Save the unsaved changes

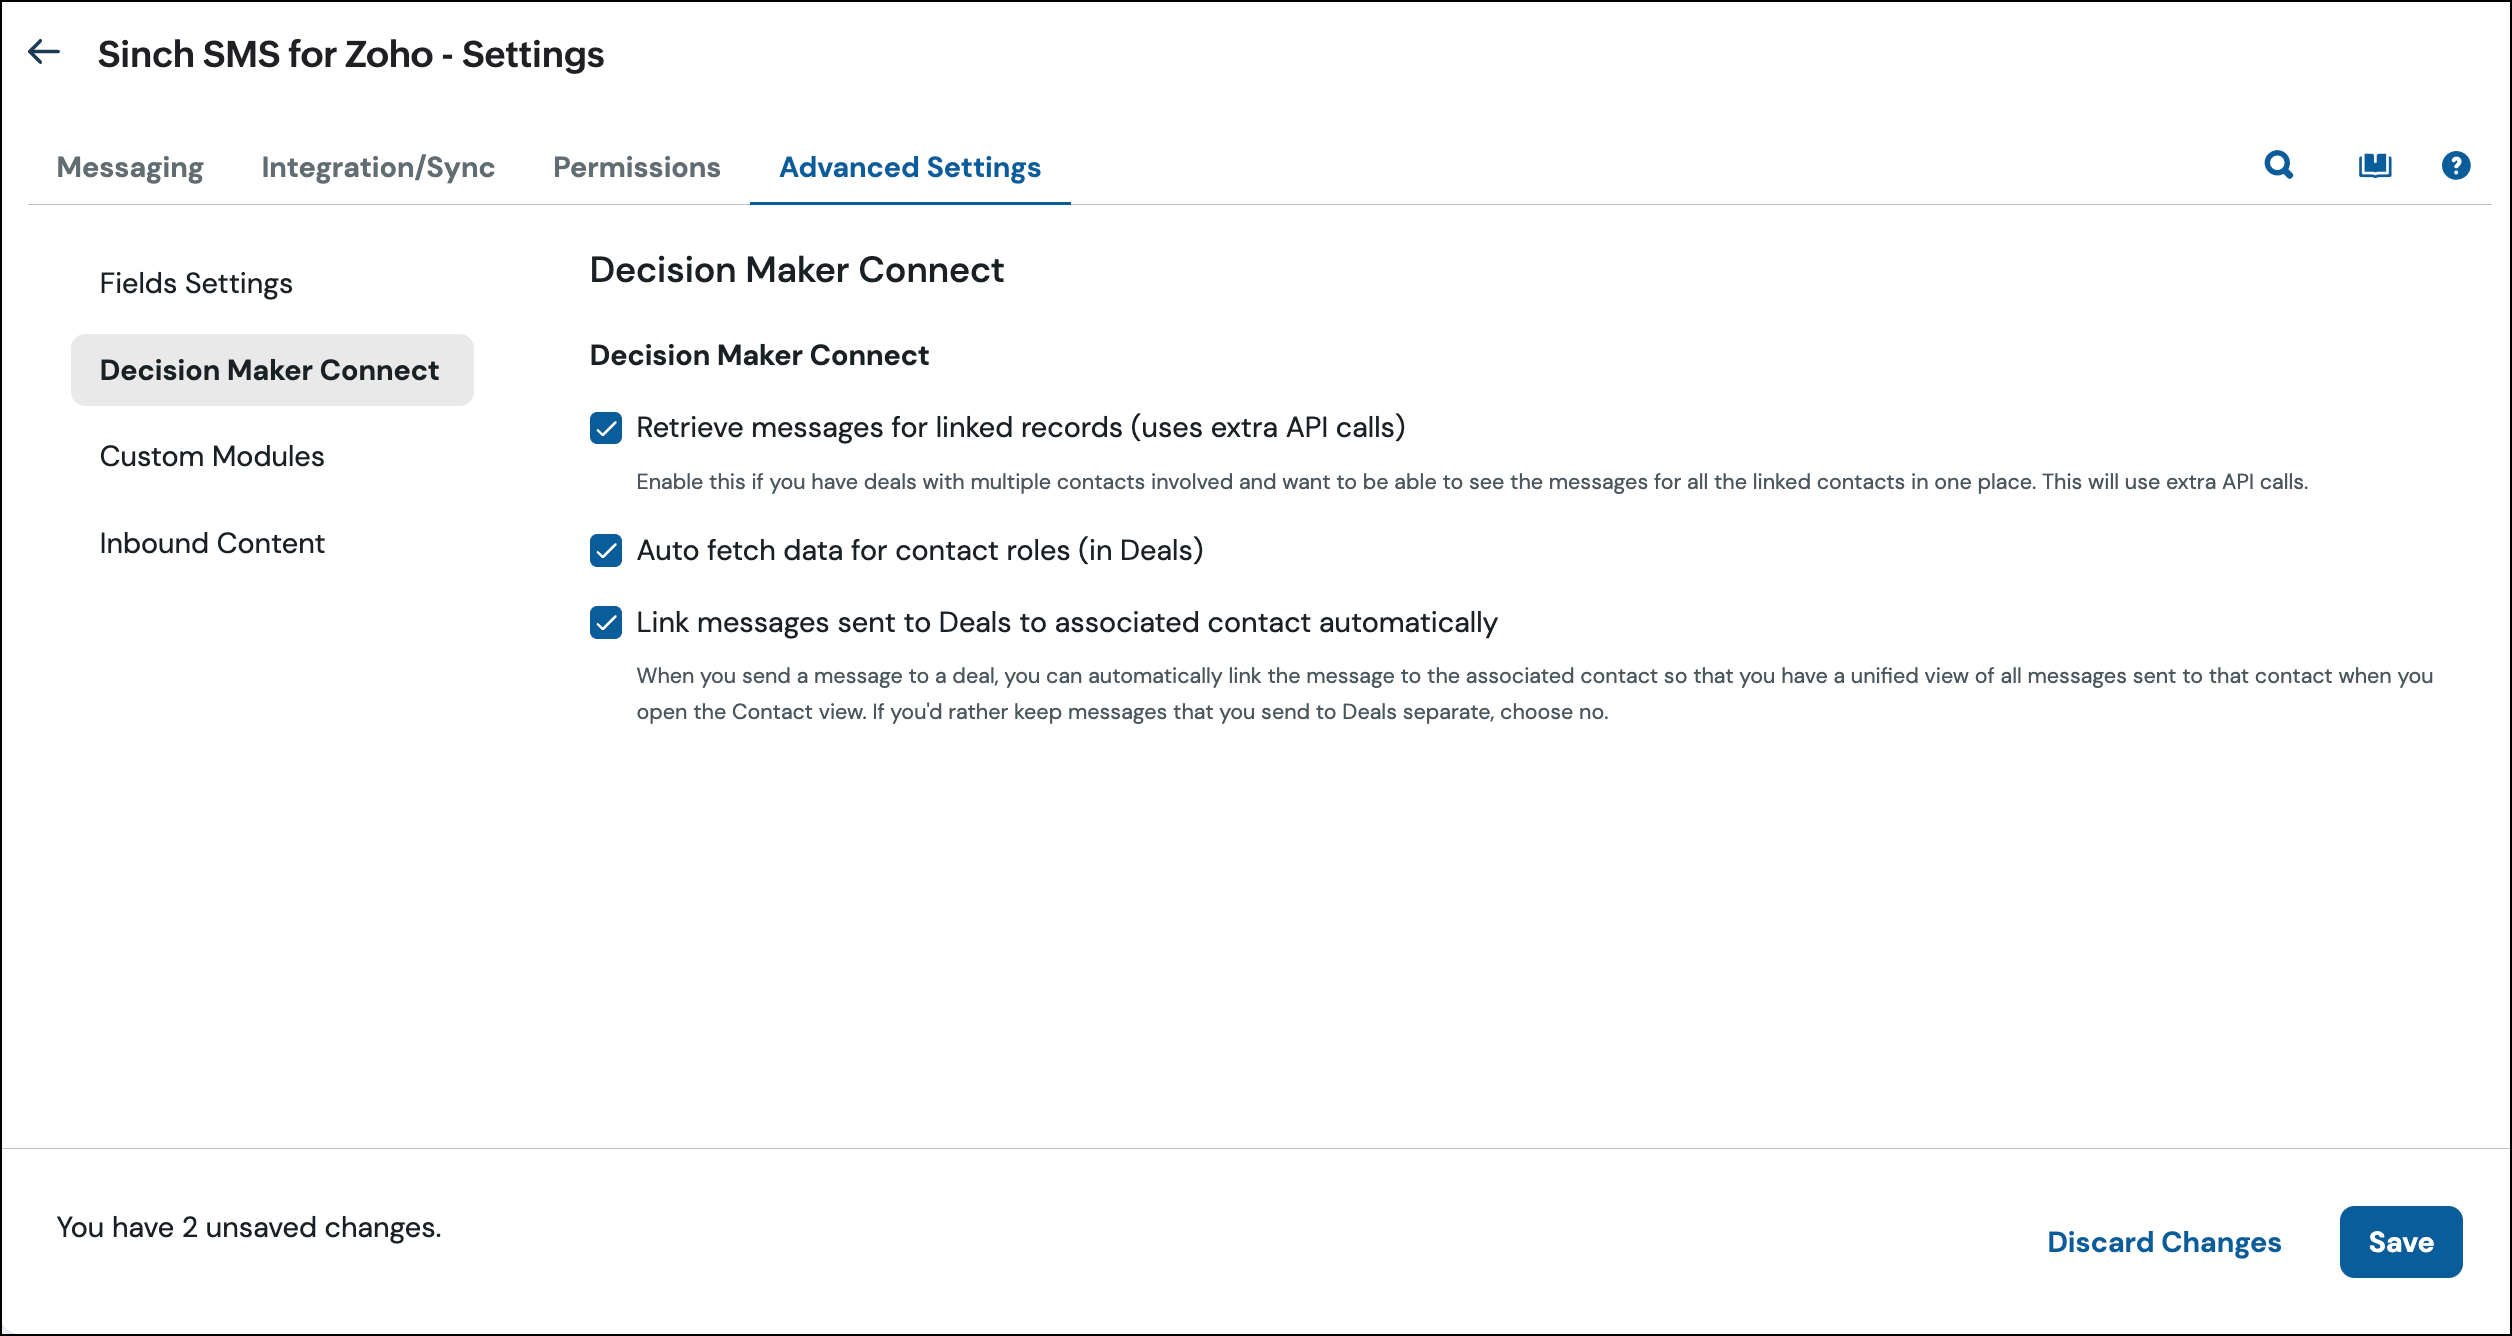click(2401, 1242)
